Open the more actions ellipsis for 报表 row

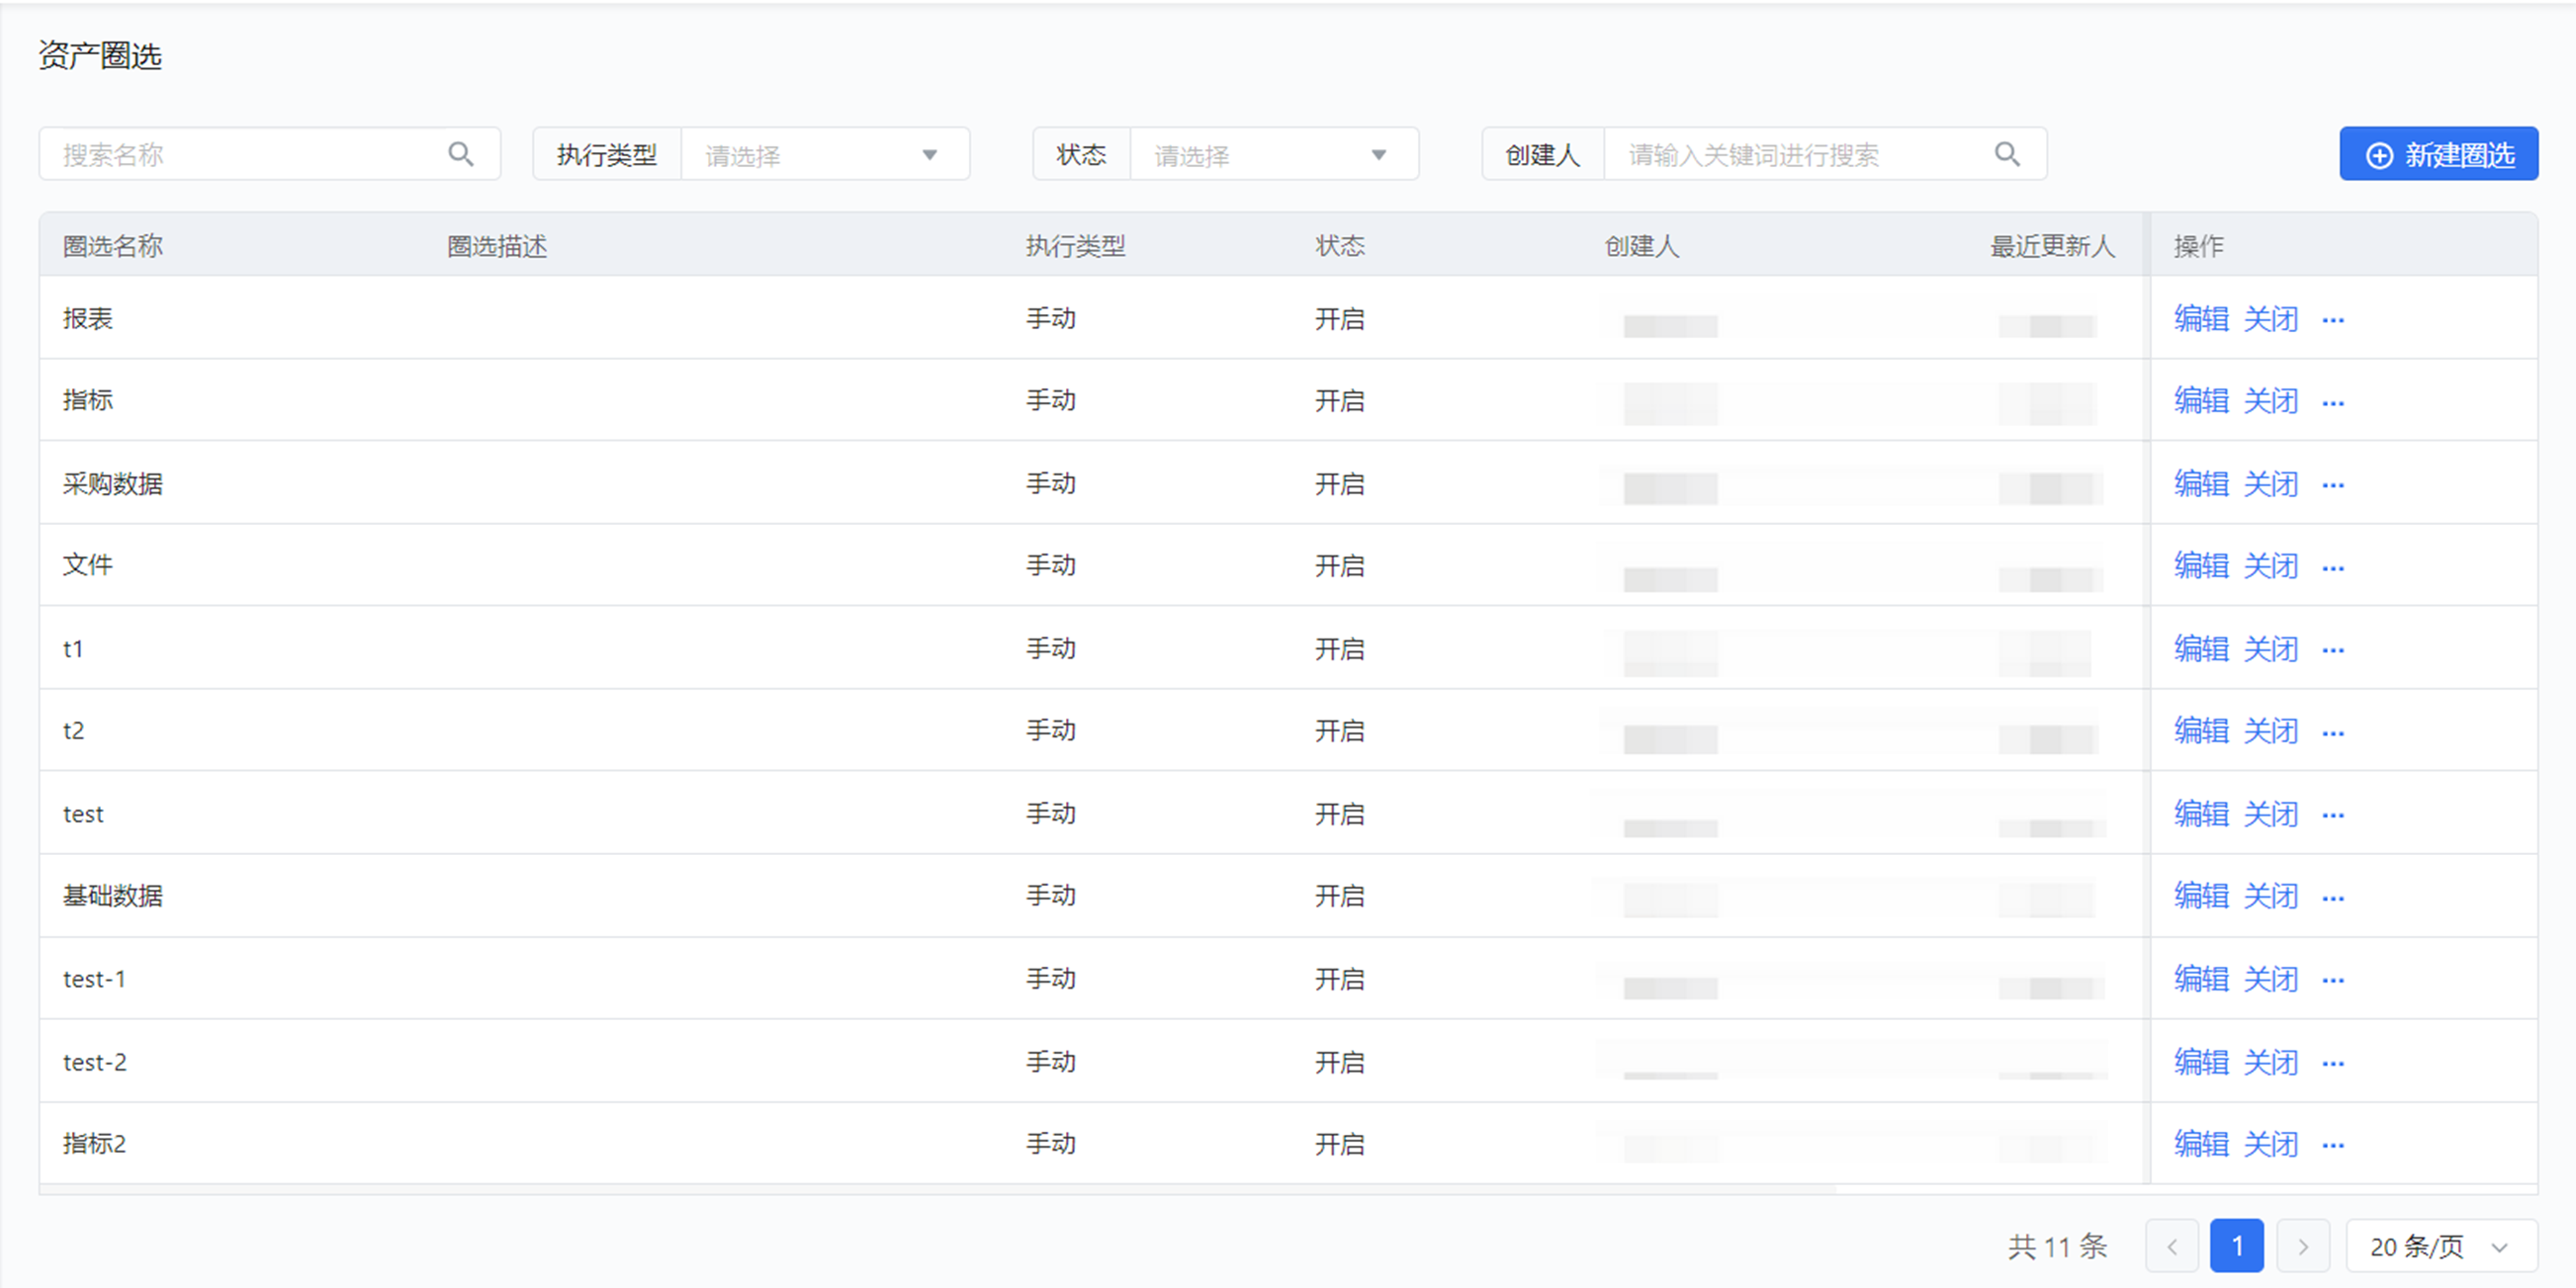(2332, 320)
